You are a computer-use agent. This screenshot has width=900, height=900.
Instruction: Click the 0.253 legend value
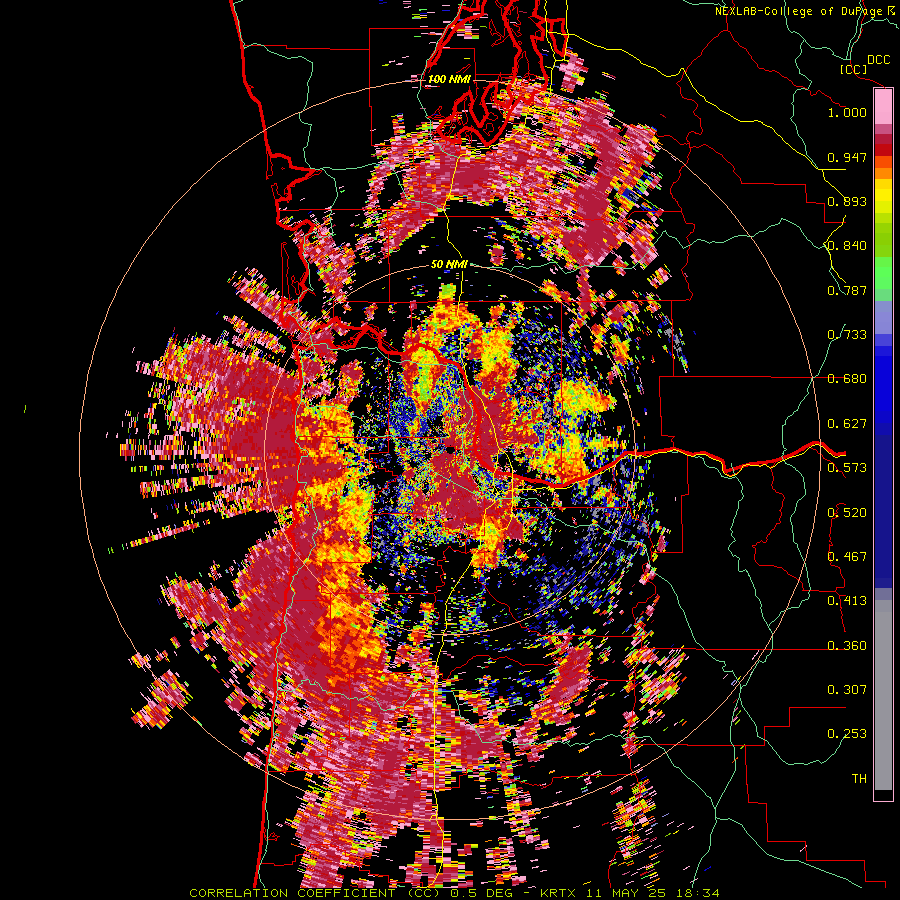pyautogui.click(x=847, y=734)
